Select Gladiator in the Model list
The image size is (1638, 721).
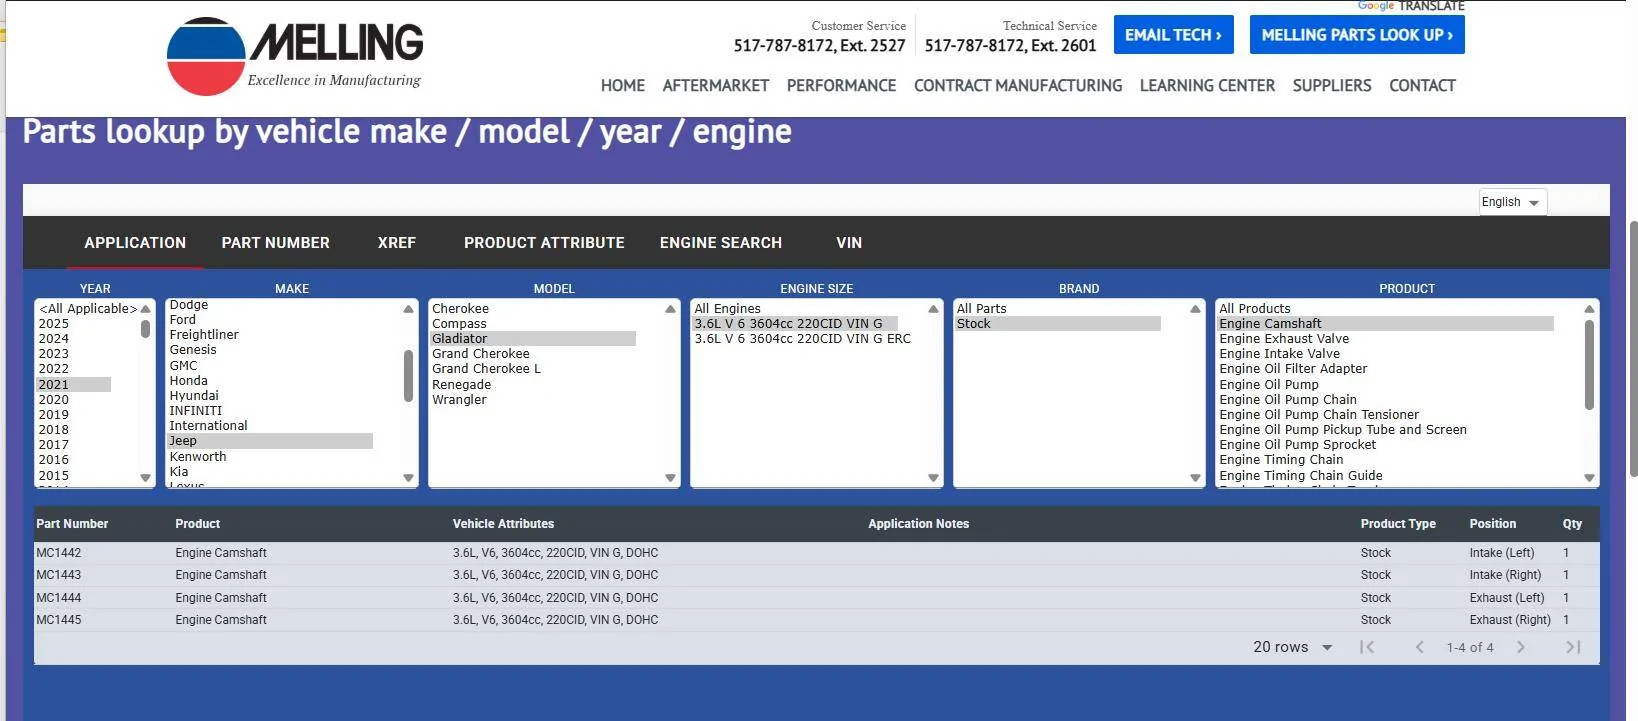[533, 339]
